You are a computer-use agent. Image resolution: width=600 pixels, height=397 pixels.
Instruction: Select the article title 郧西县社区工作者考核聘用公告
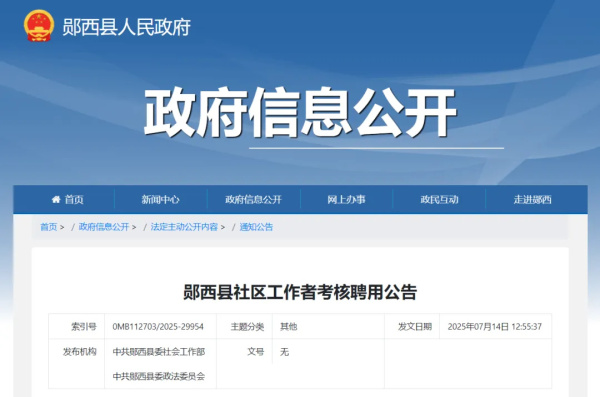coord(300,292)
